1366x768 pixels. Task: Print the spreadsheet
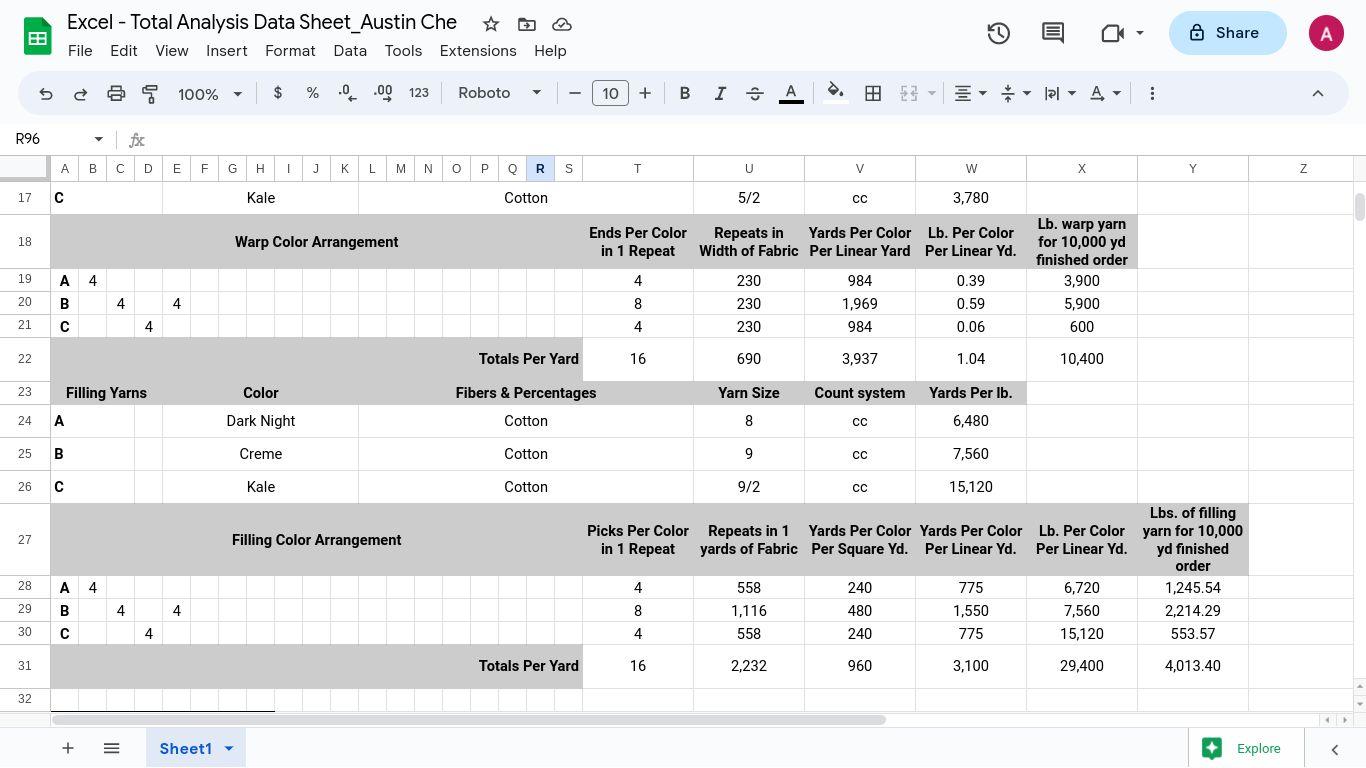click(x=116, y=93)
